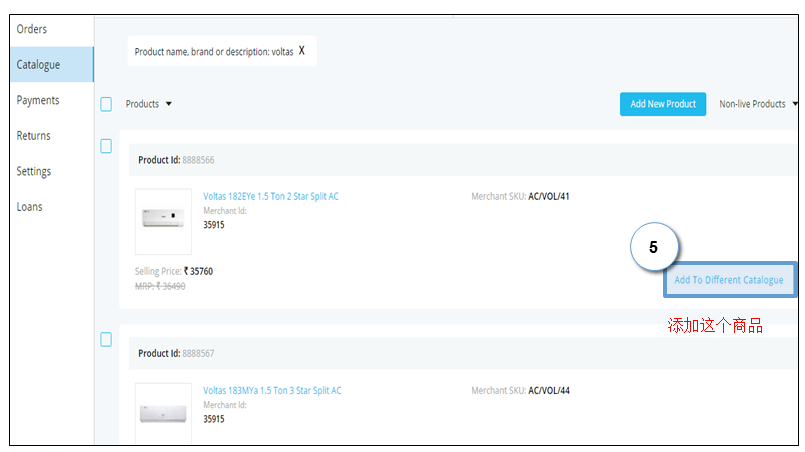Go to Payments section

pos(38,100)
